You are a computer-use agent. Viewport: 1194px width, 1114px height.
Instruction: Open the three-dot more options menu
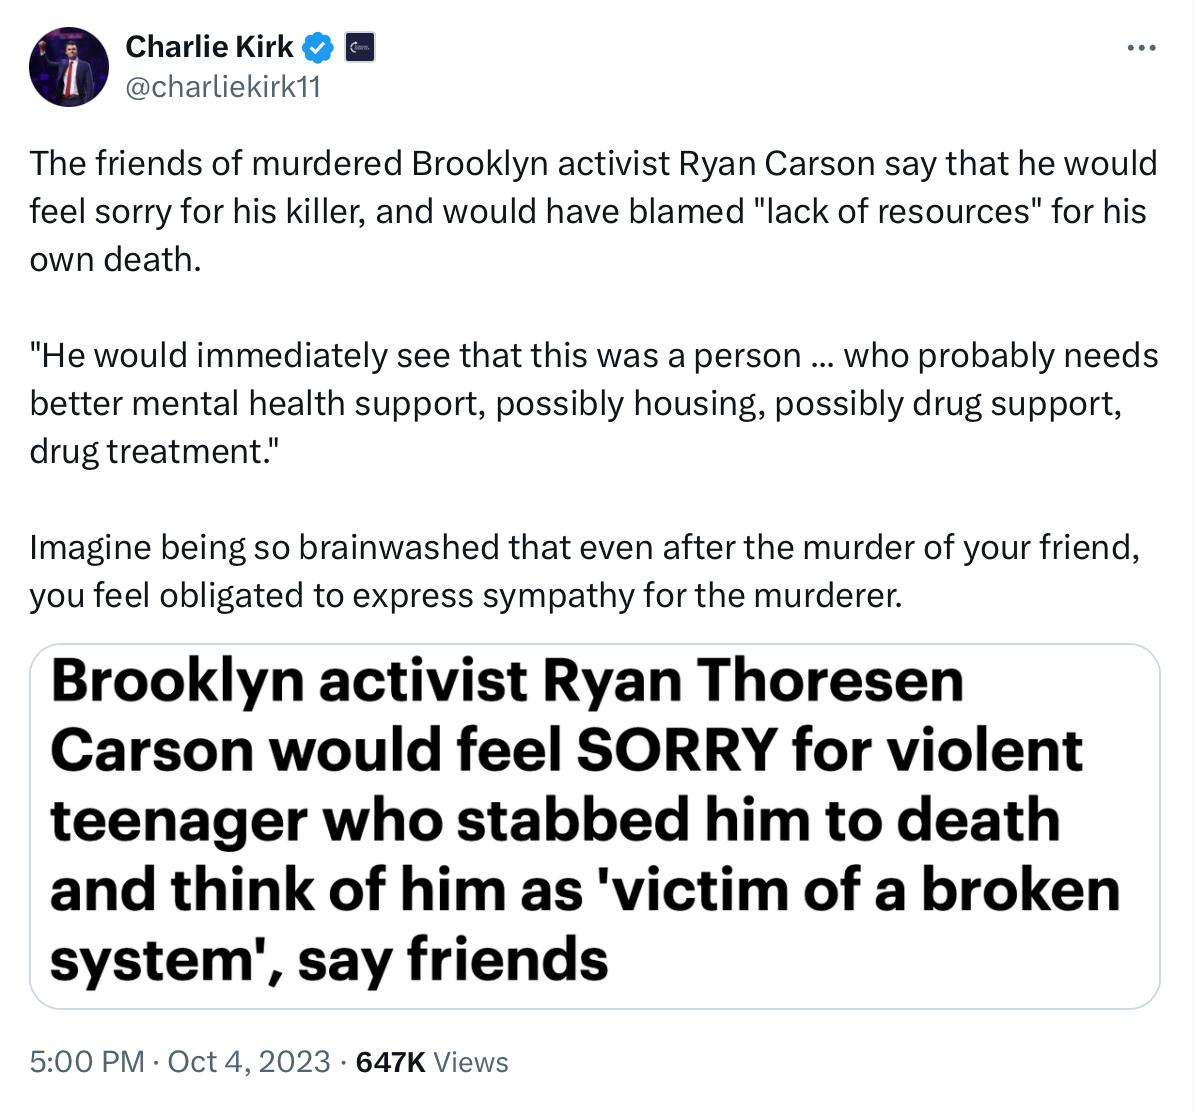coord(1140,47)
